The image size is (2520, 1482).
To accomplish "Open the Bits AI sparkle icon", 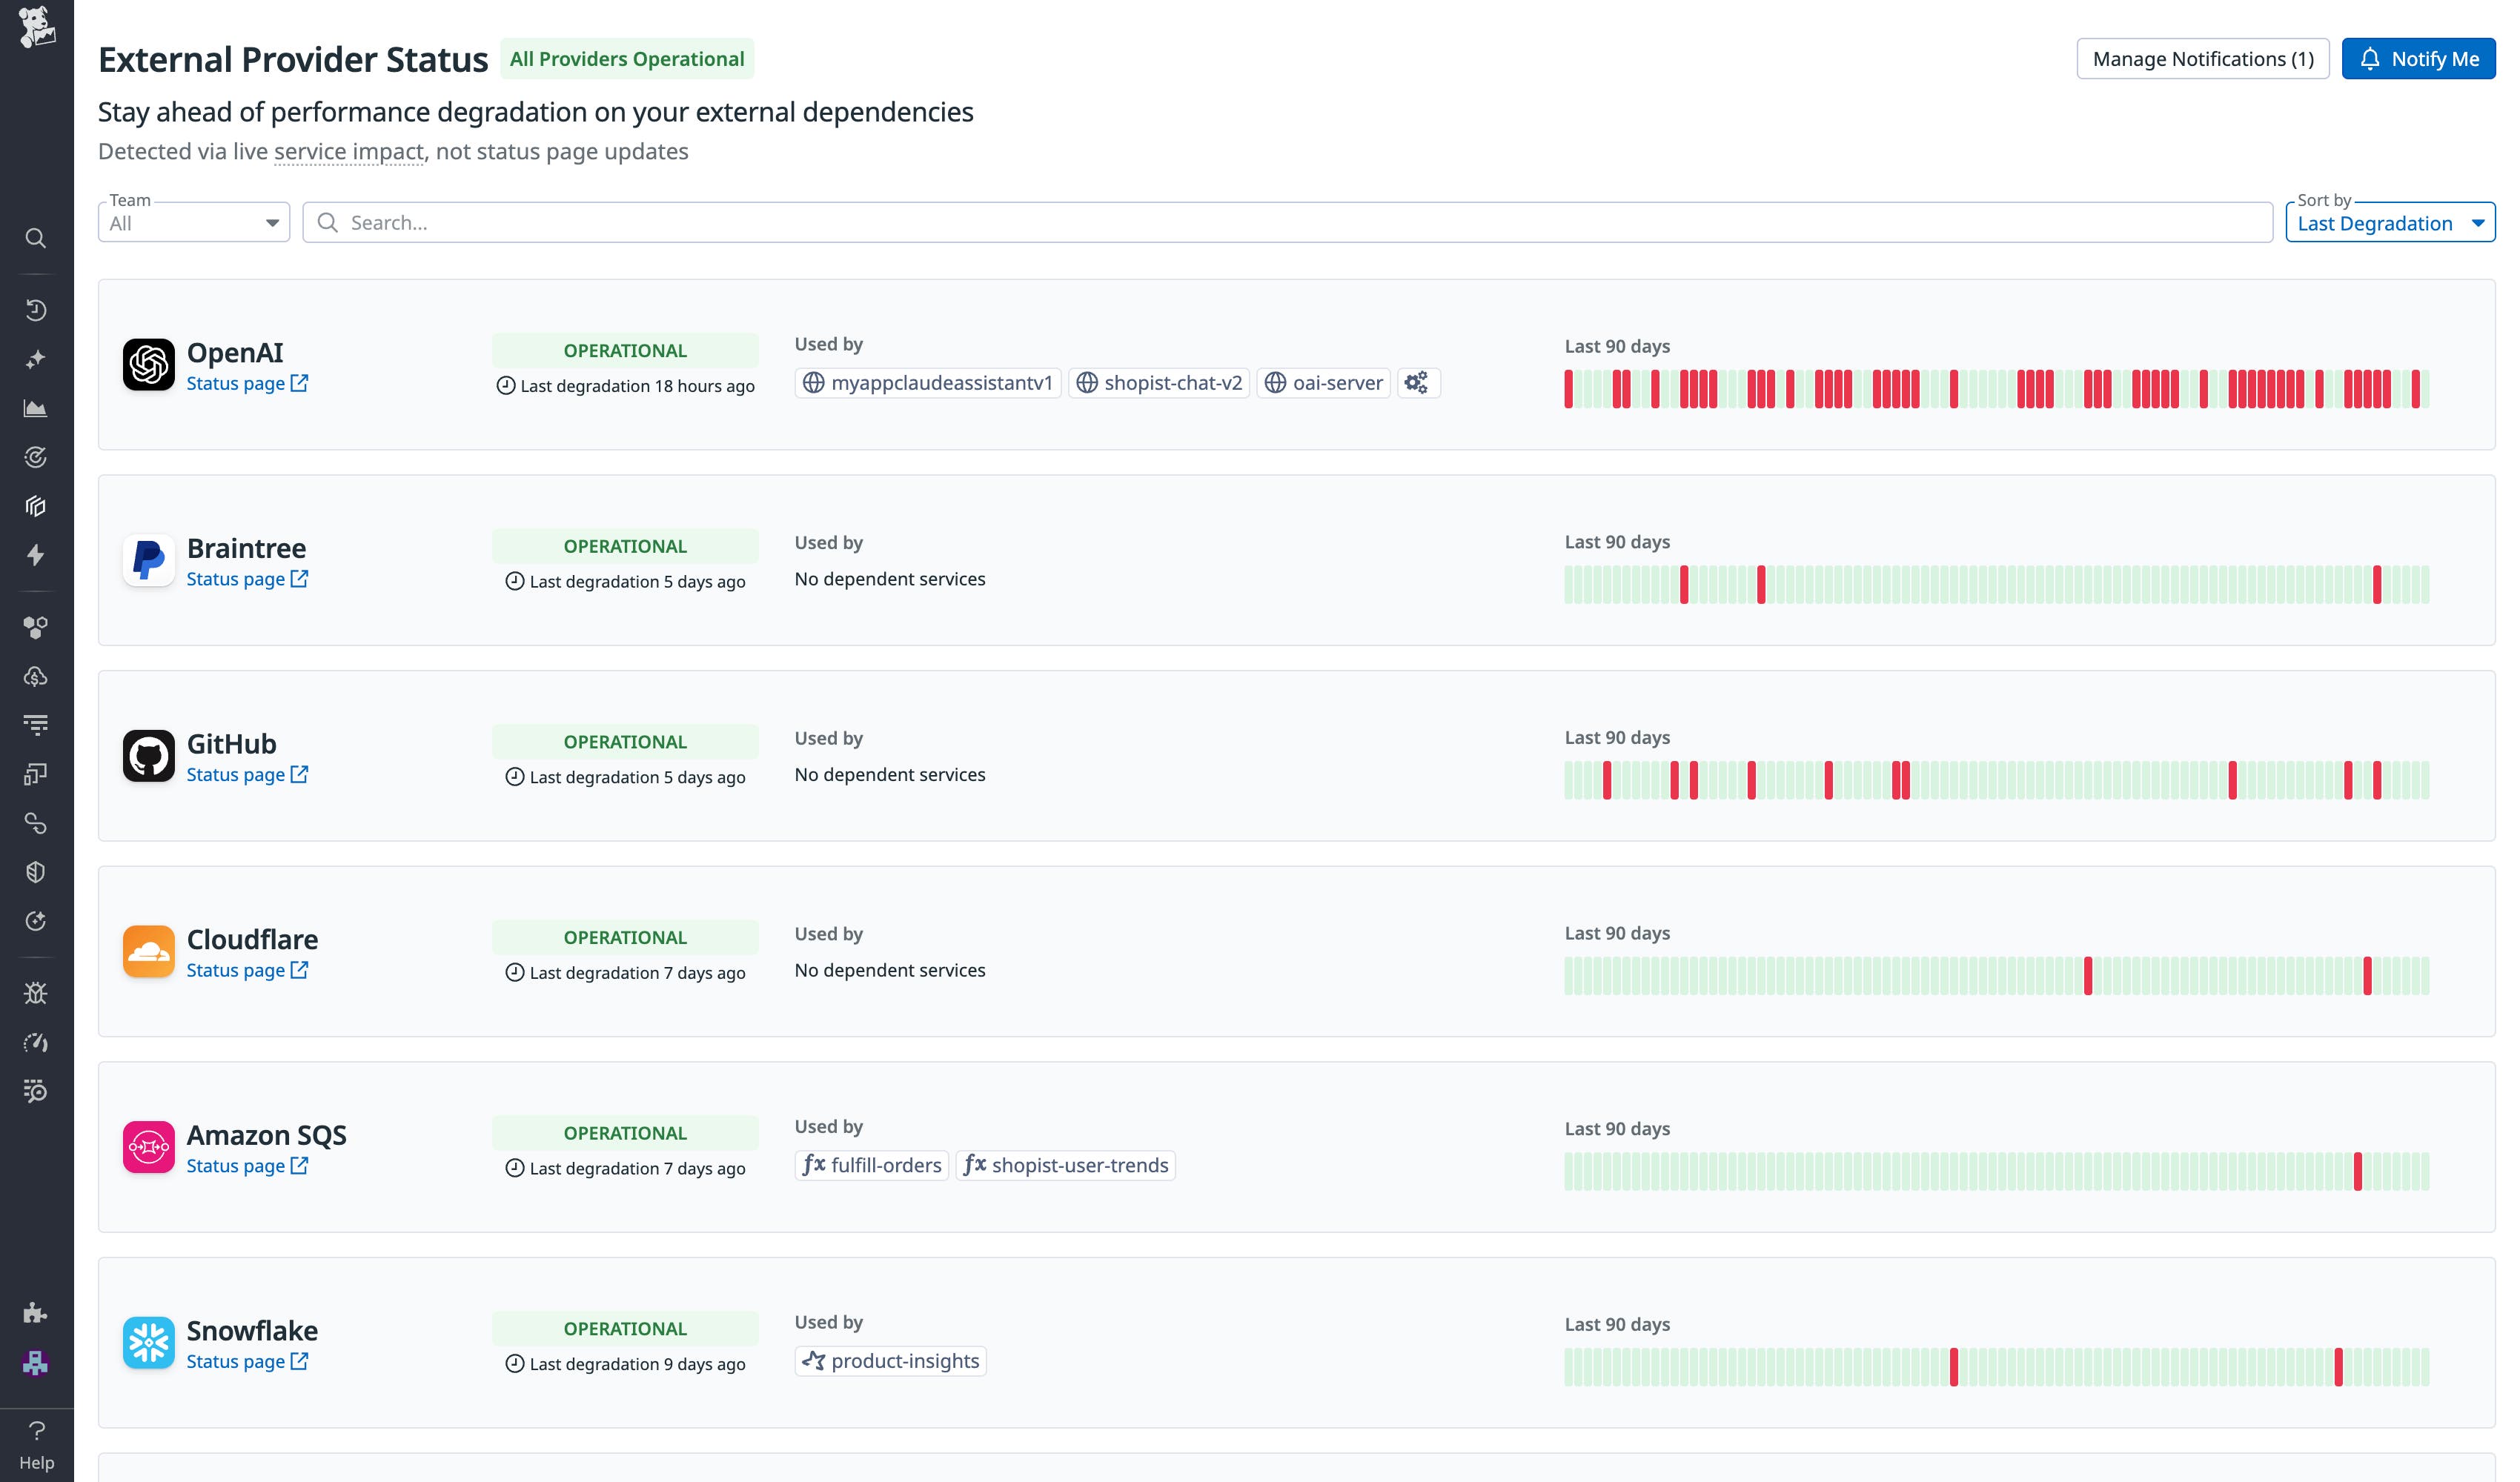I will [x=36, y=358].
